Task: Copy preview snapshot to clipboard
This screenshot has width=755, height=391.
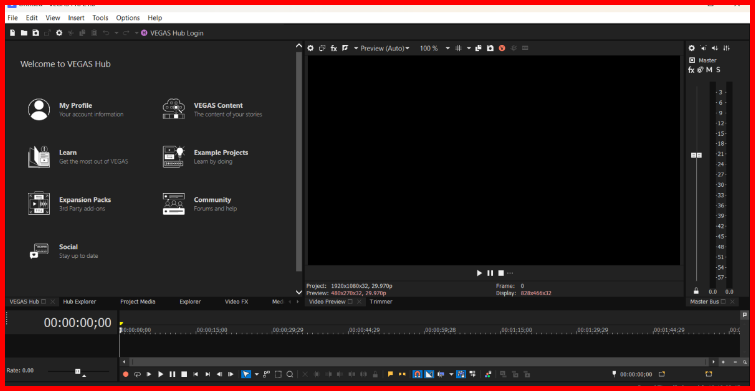Action: pos(478,48)
